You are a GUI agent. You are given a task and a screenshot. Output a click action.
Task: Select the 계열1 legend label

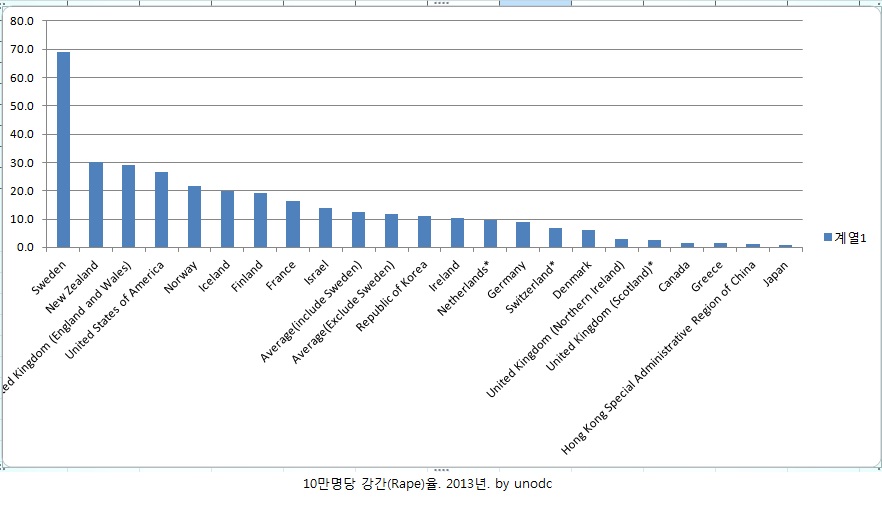pyautogui.click(x=849, y=237)
